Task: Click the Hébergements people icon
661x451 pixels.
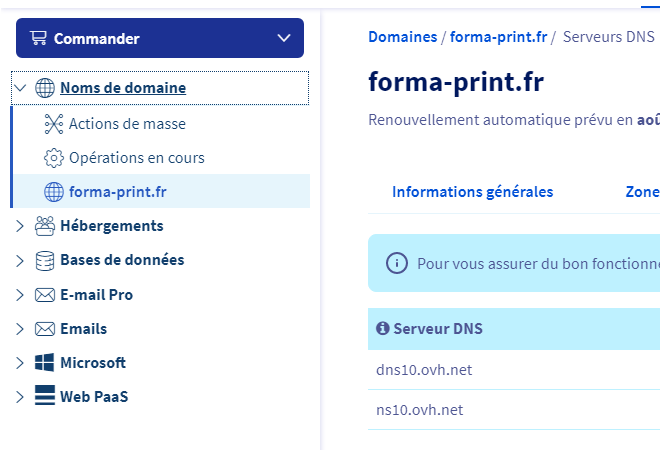Action: pyautogui.click(x=45, y=226)
